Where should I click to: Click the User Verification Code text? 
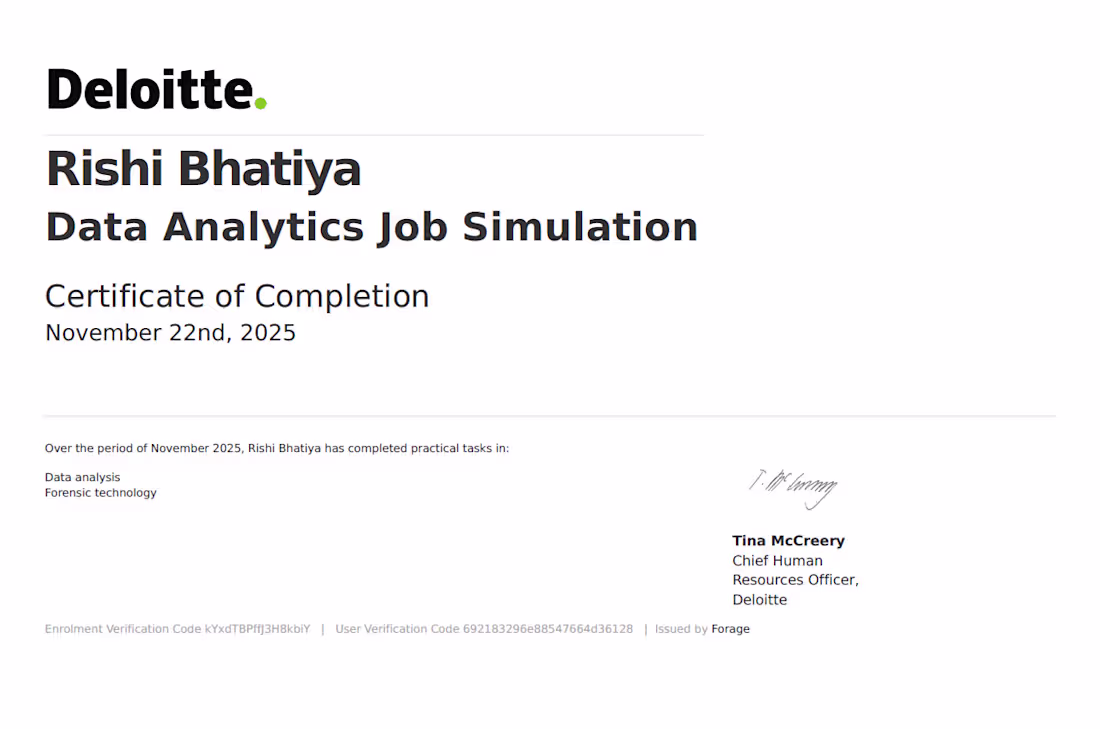484,629
